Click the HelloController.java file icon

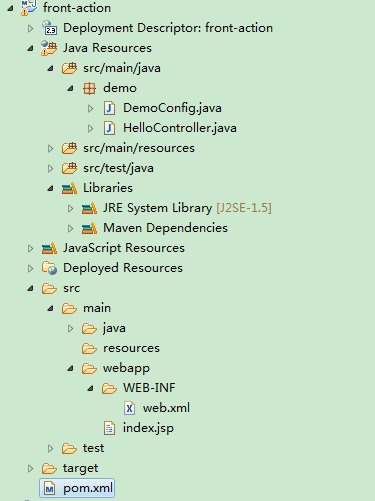pyautogui.click(x=109, y=128)
